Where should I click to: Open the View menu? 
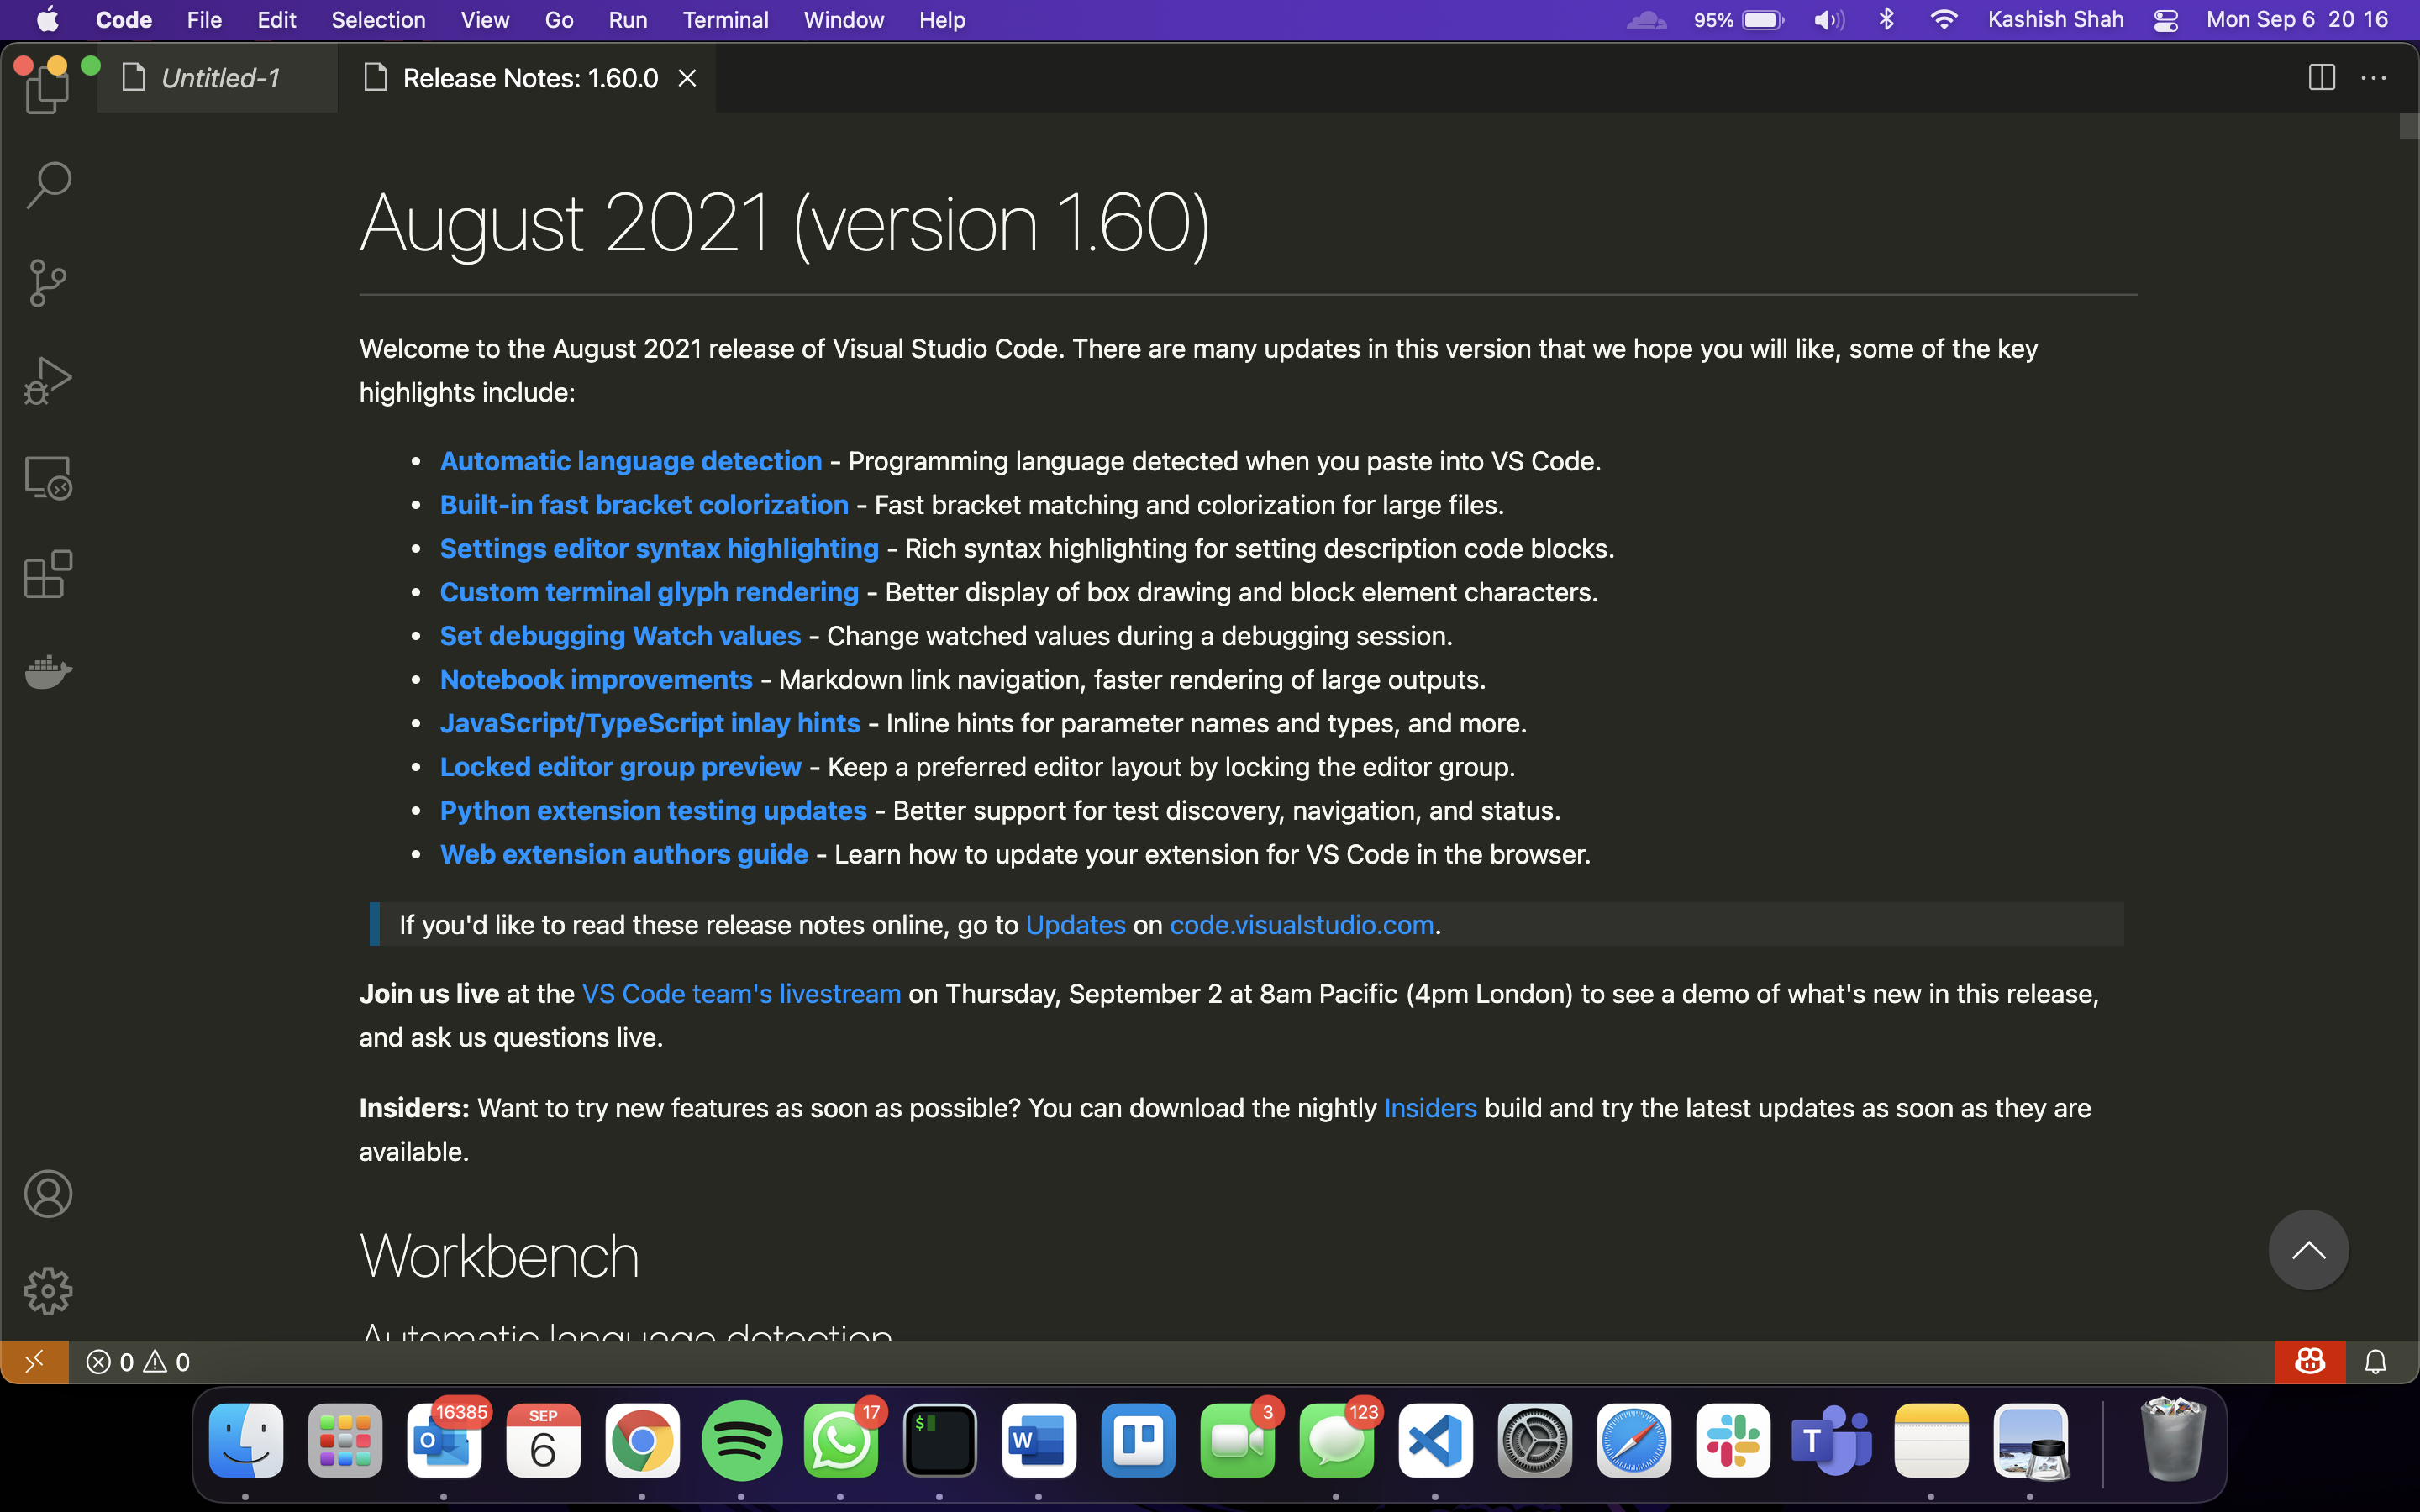coord(484,20)
